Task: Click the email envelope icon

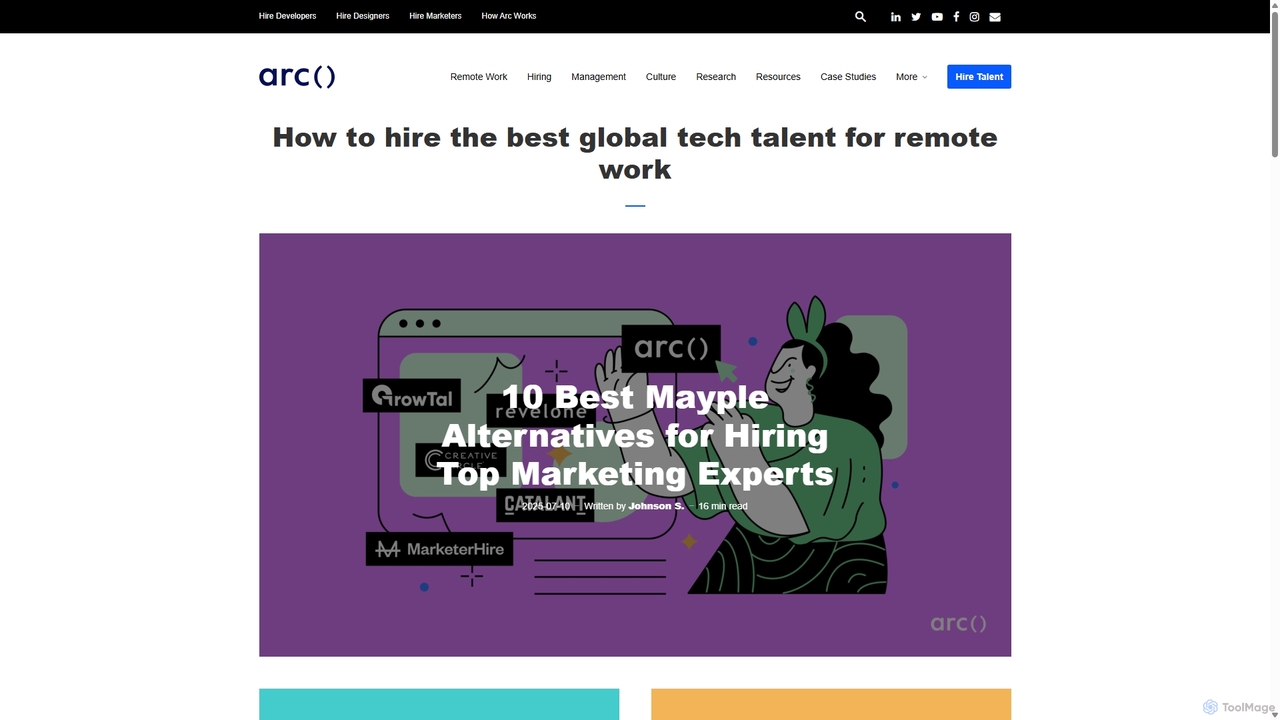Action: [x=994, y=17]
